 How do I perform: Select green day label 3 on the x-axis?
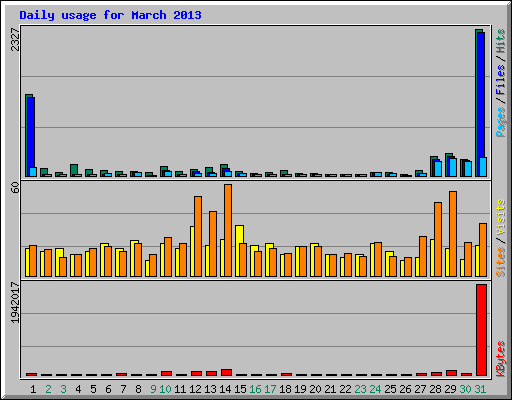[63, 389]
